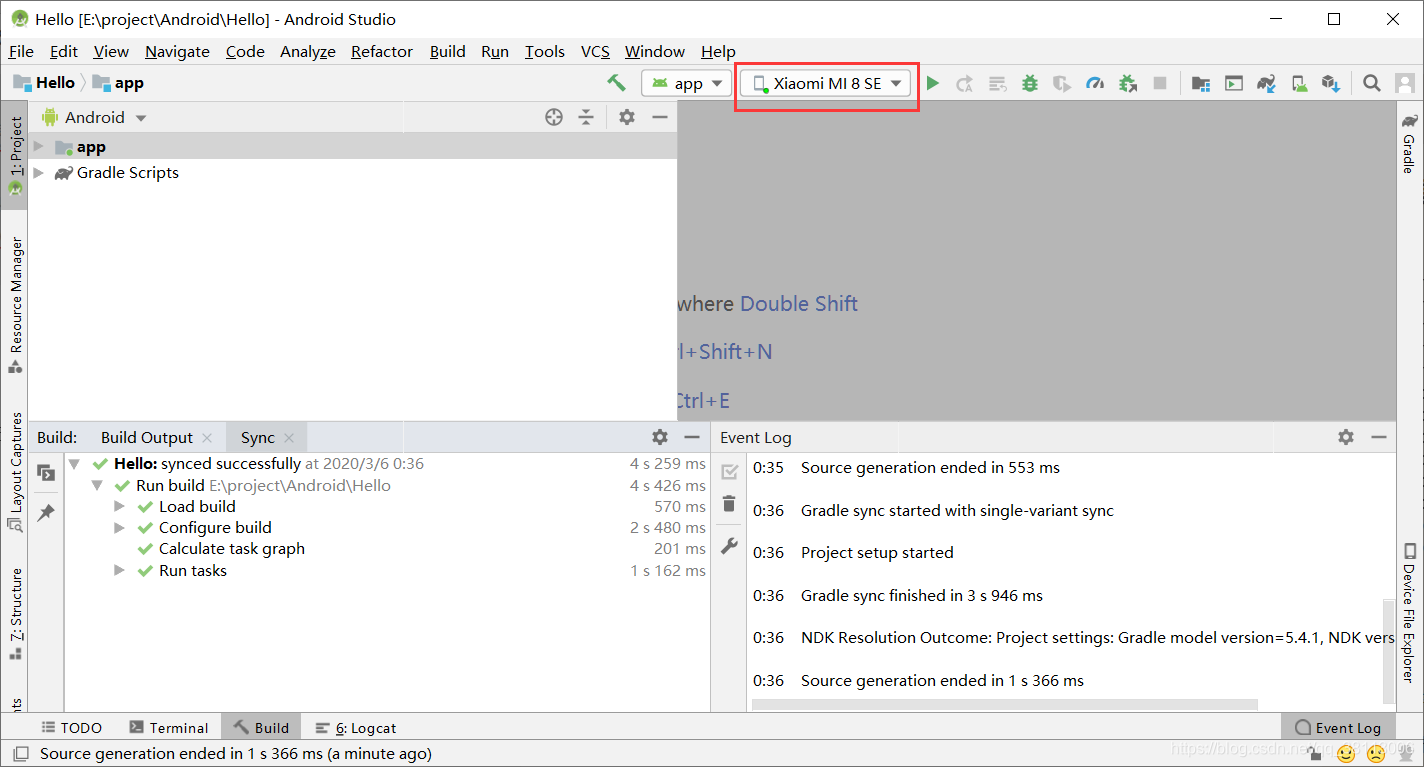This screenshot has height=767, width=1424.
Task: Click Collapse All icon in Project panel
Action: coord(586,117)
